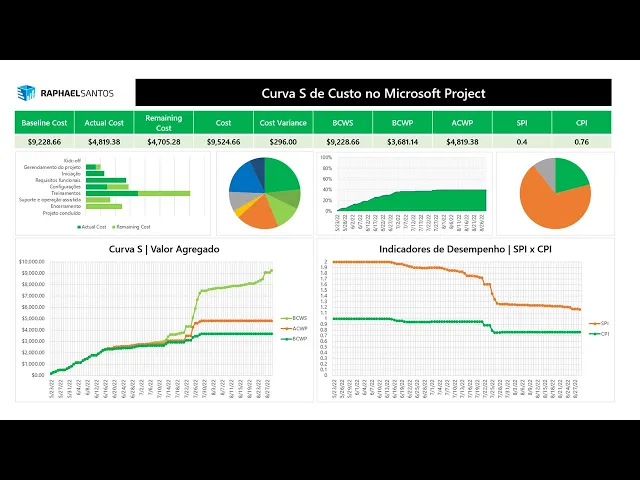Select the Baseline Cost header cell
The width and height of the screenshot is (640, 480).
(x=44, y=122)
